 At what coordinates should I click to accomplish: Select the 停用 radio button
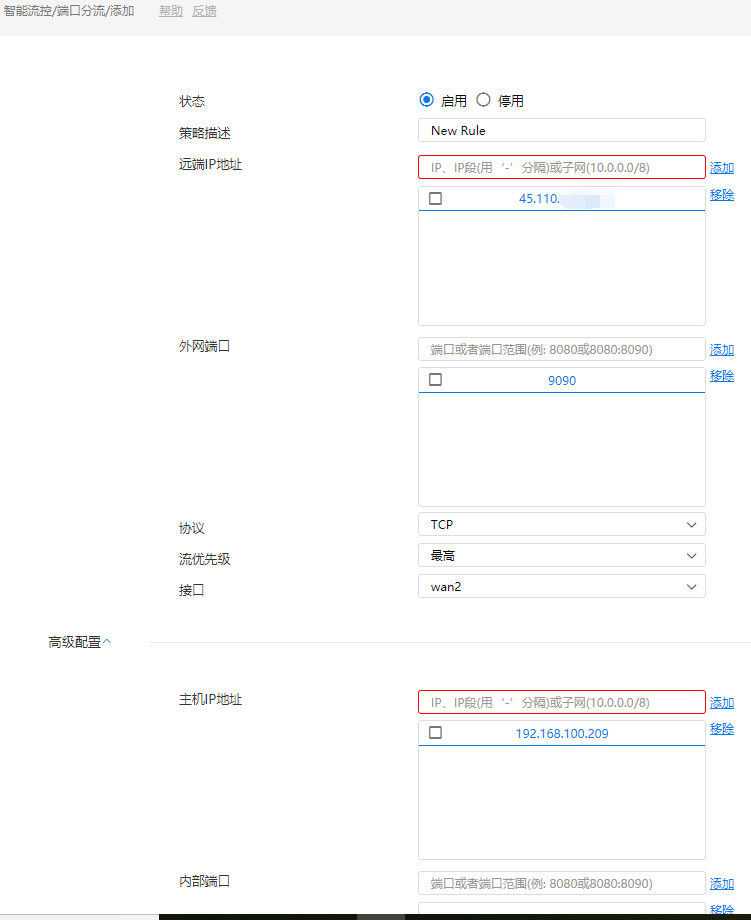[484, 100]
